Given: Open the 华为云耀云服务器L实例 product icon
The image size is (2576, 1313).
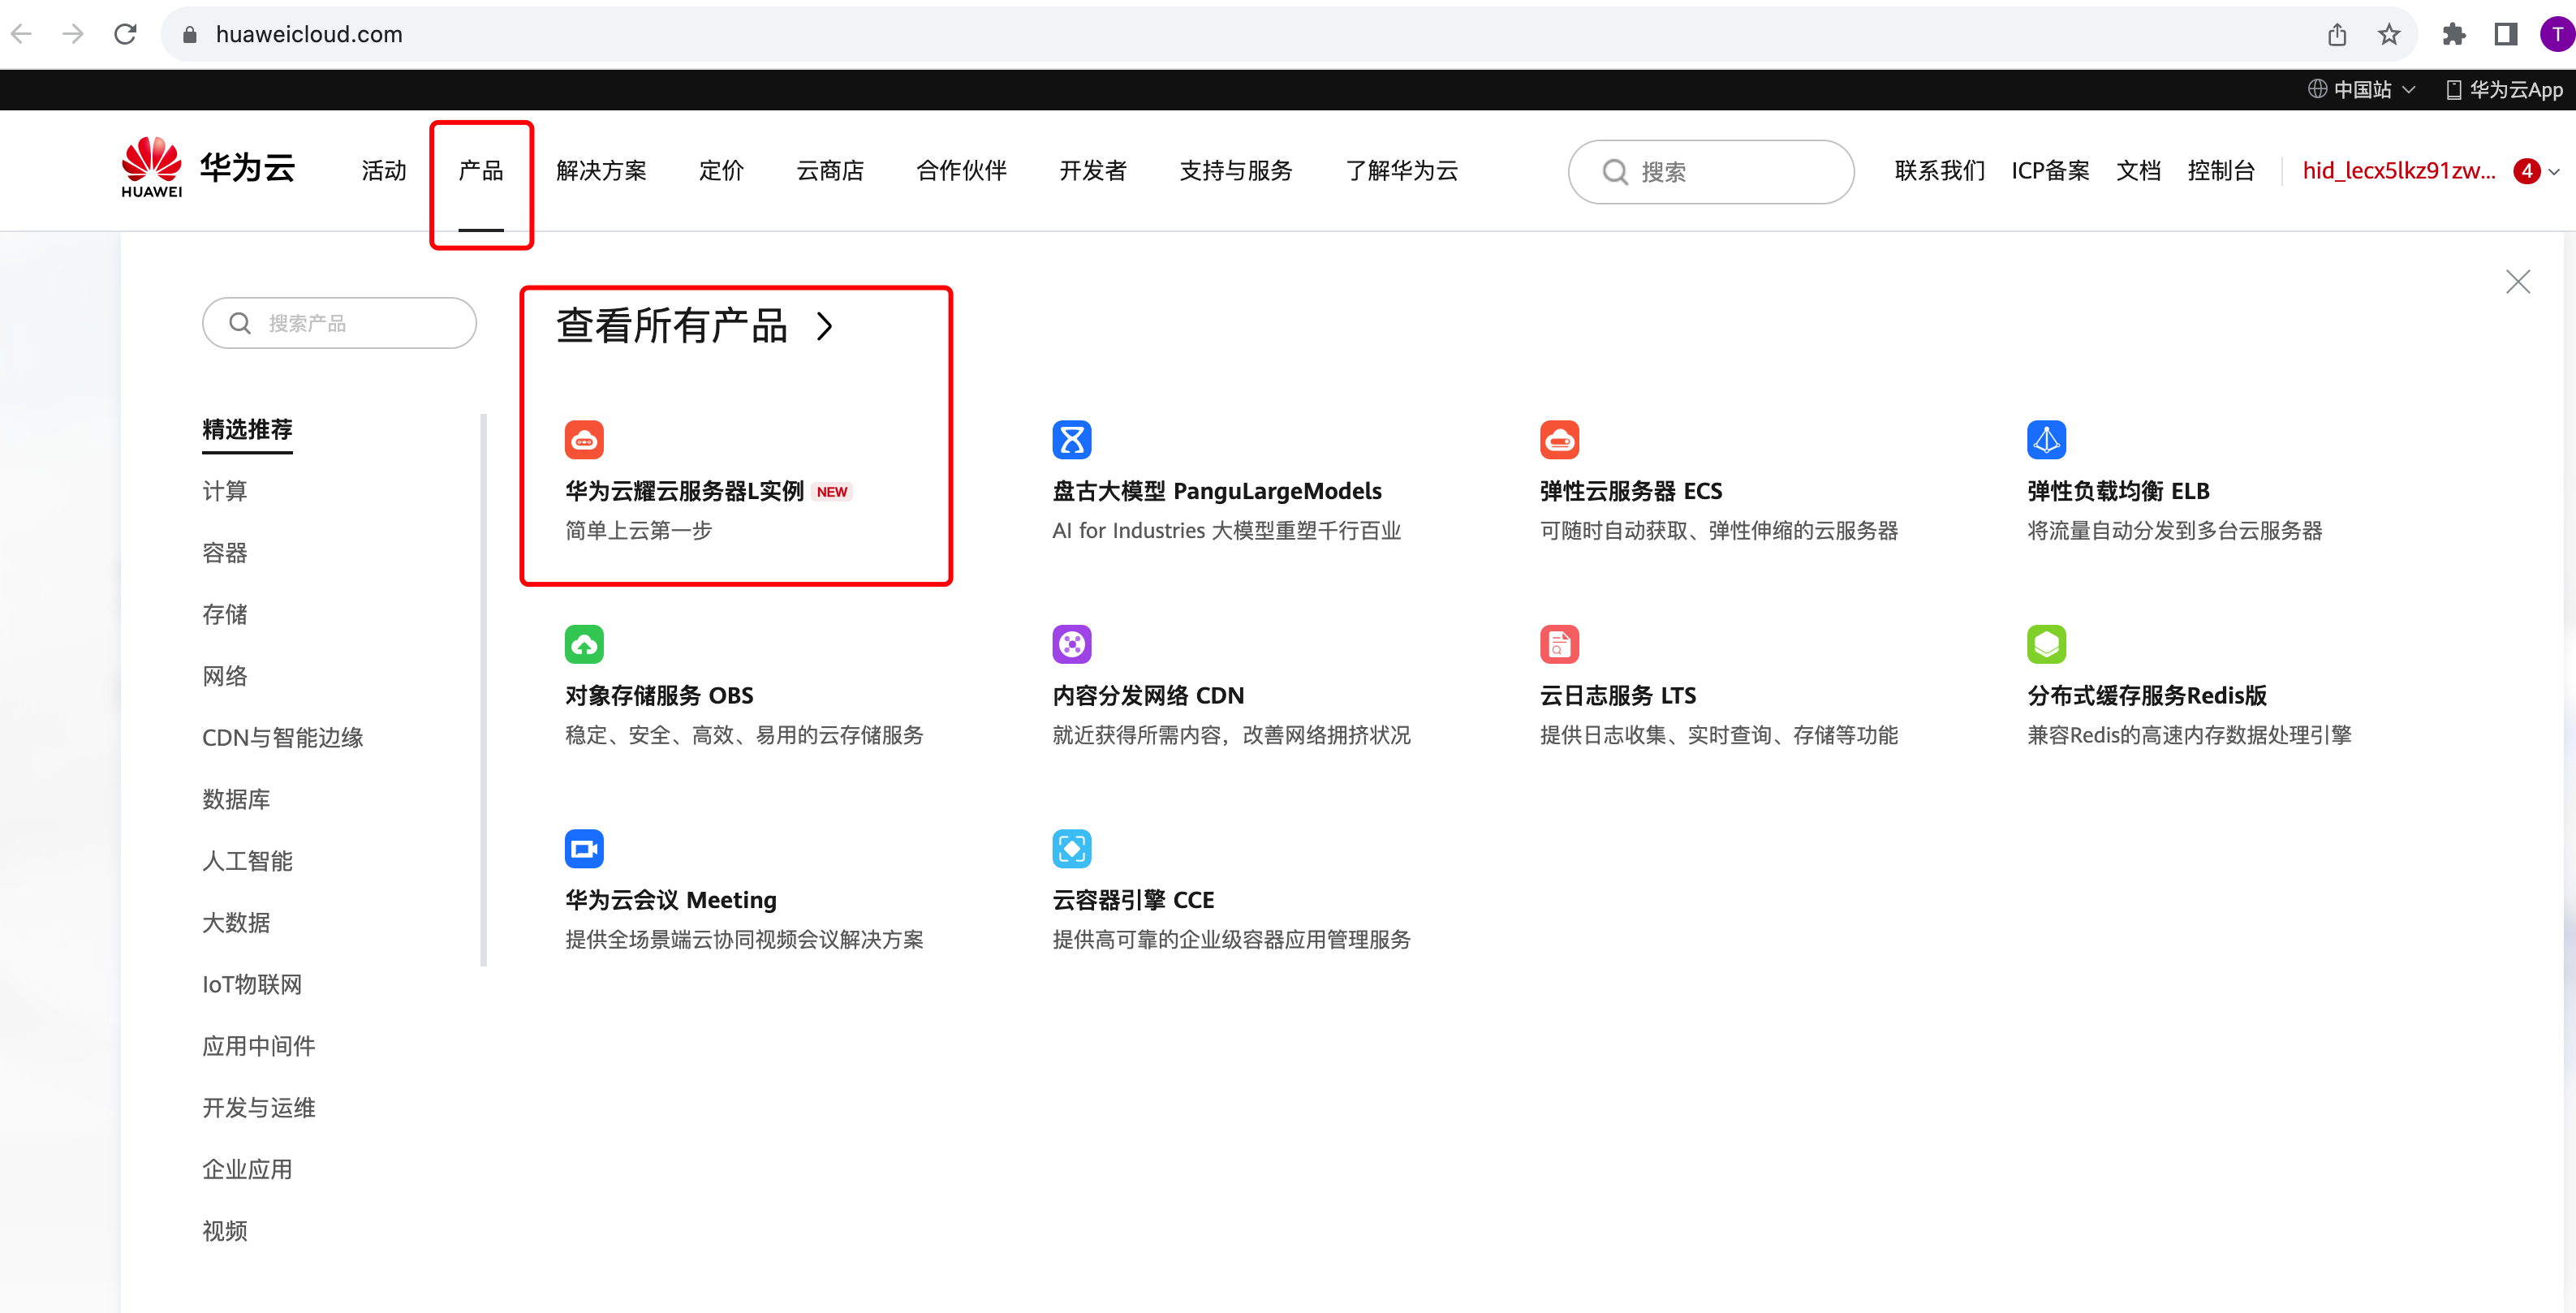Looking at the screenshot, I should click(x=584, y=440).
